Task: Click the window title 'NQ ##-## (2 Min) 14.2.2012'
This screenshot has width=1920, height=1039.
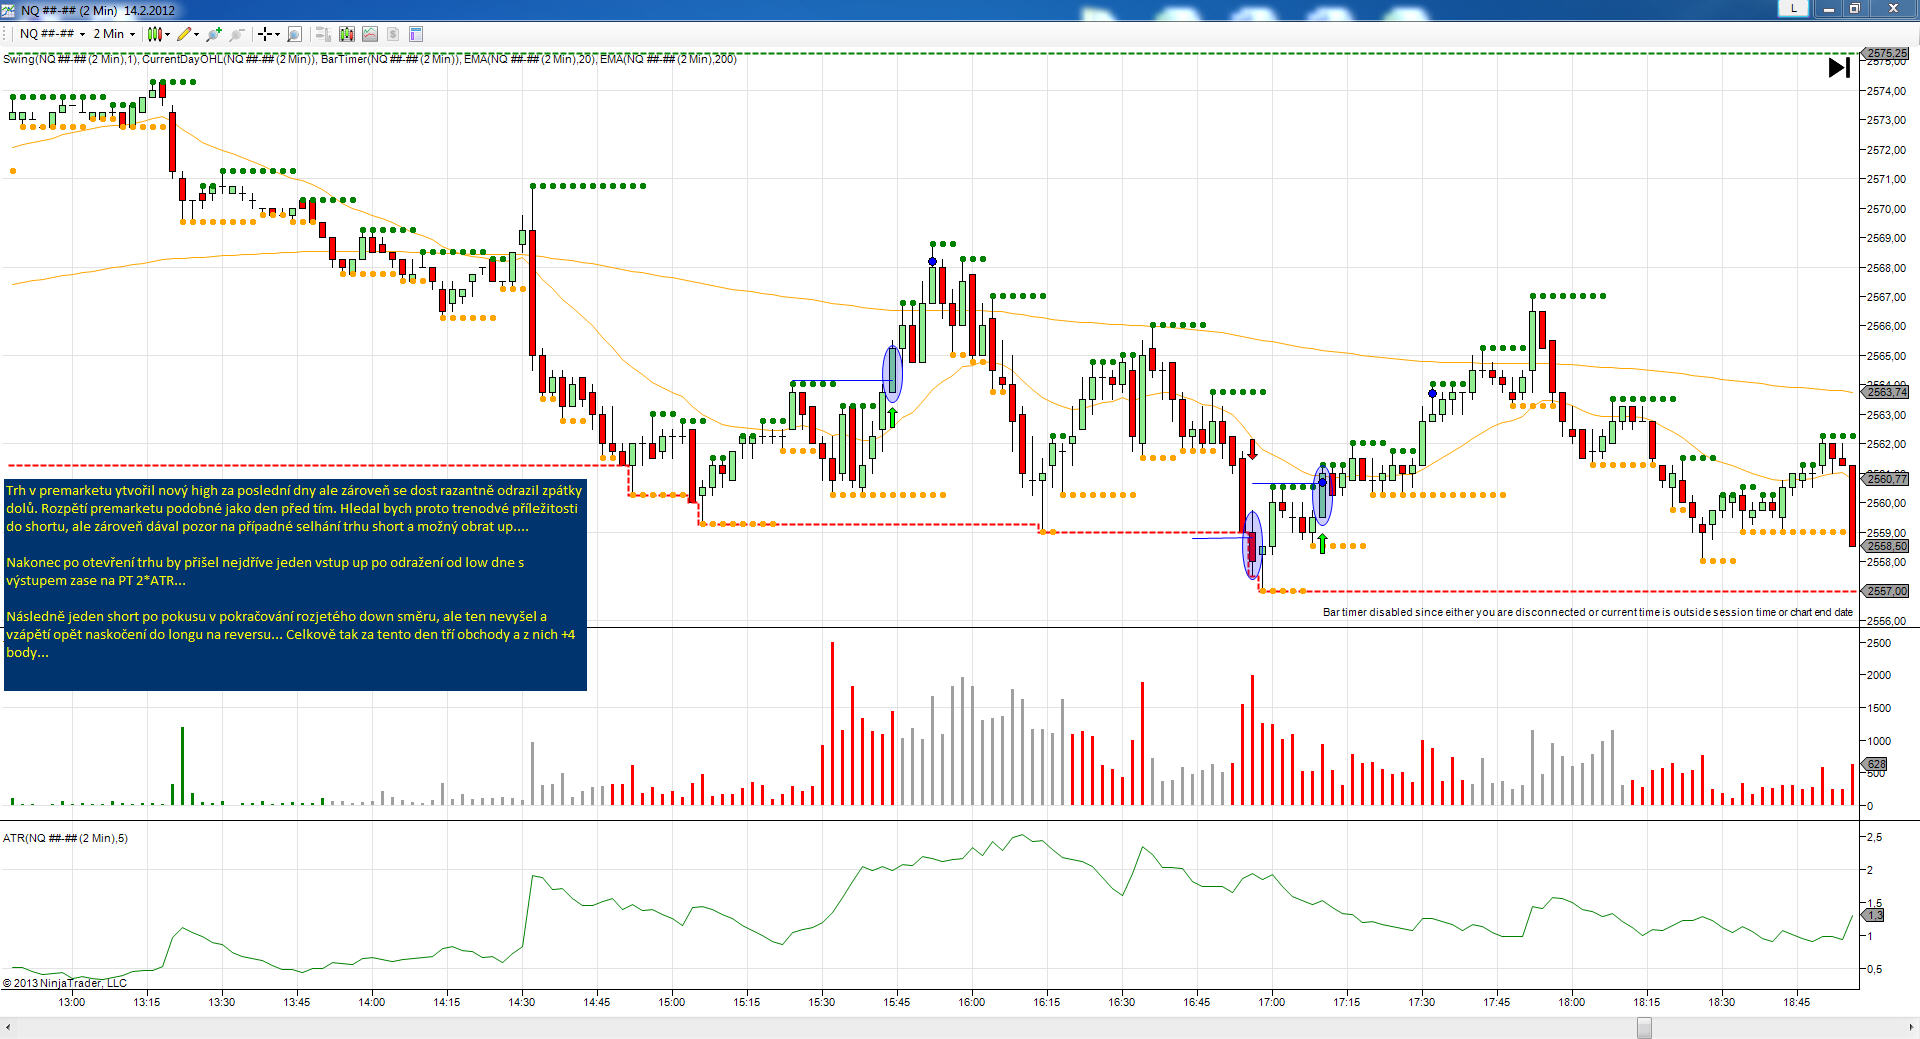Action: tap(98, 10)
